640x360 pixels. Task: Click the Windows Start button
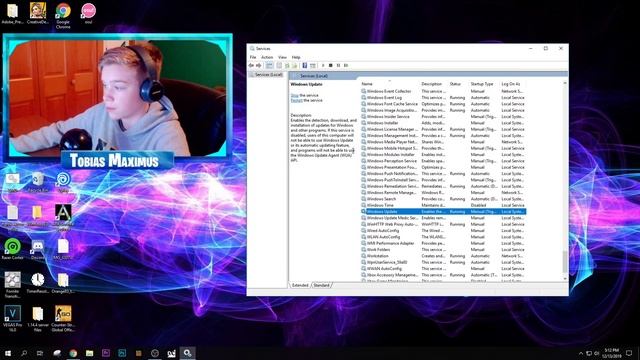[8, 353]
